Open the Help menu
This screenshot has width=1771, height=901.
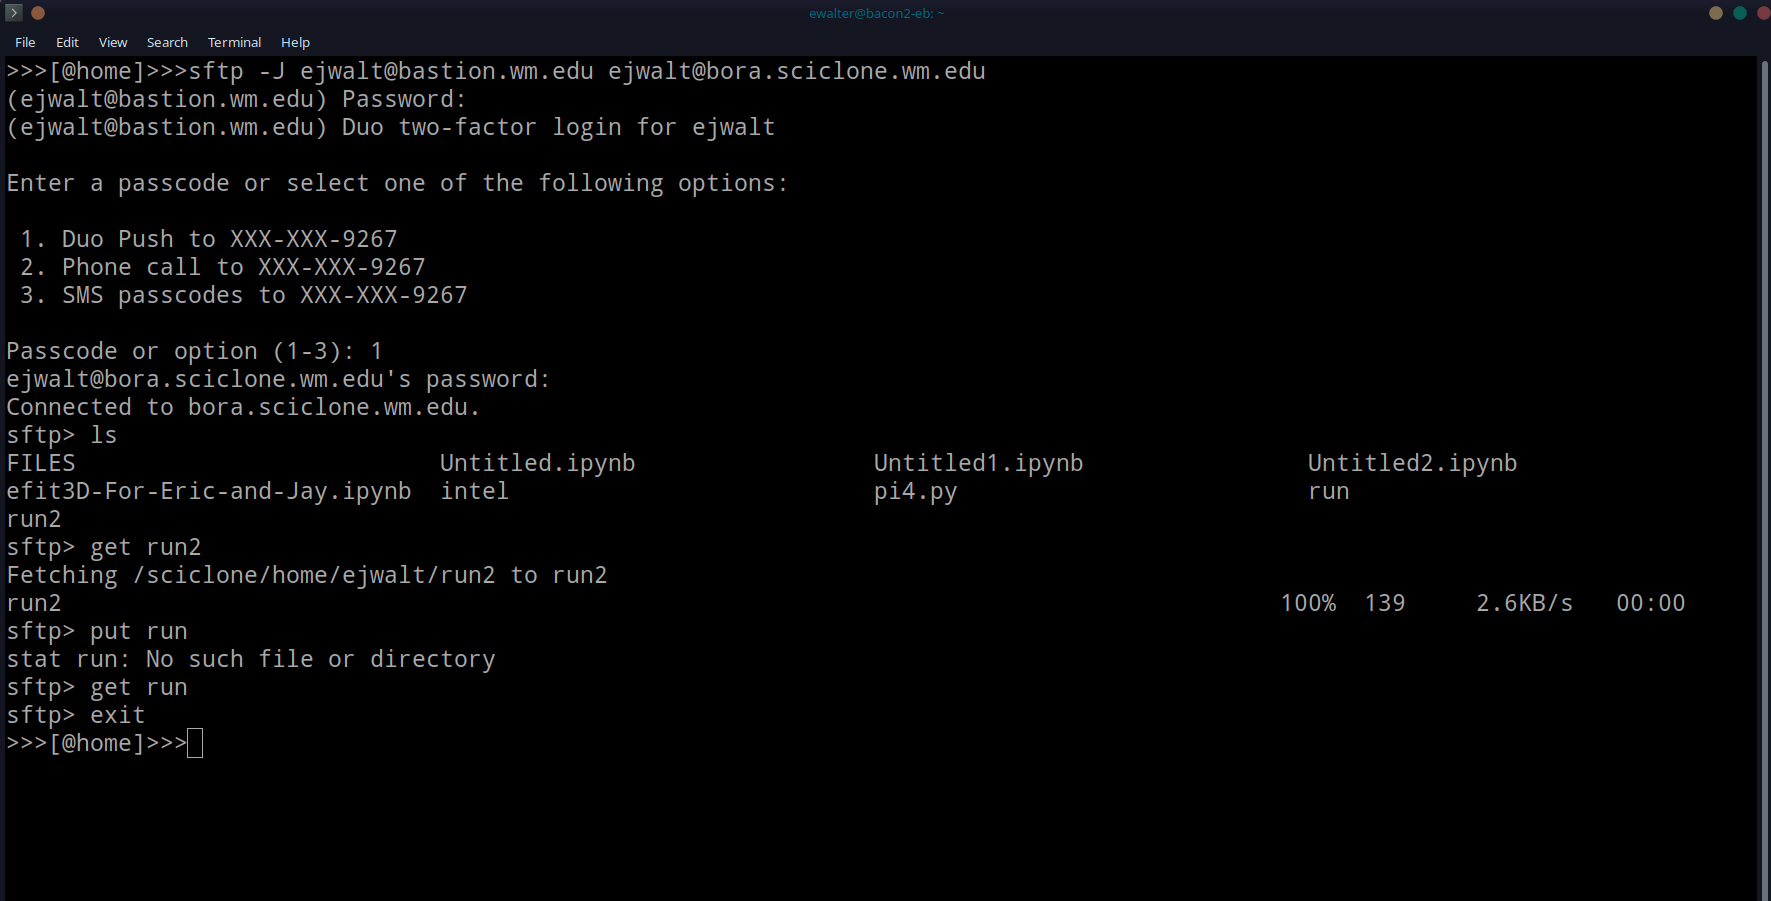(295, 42)
